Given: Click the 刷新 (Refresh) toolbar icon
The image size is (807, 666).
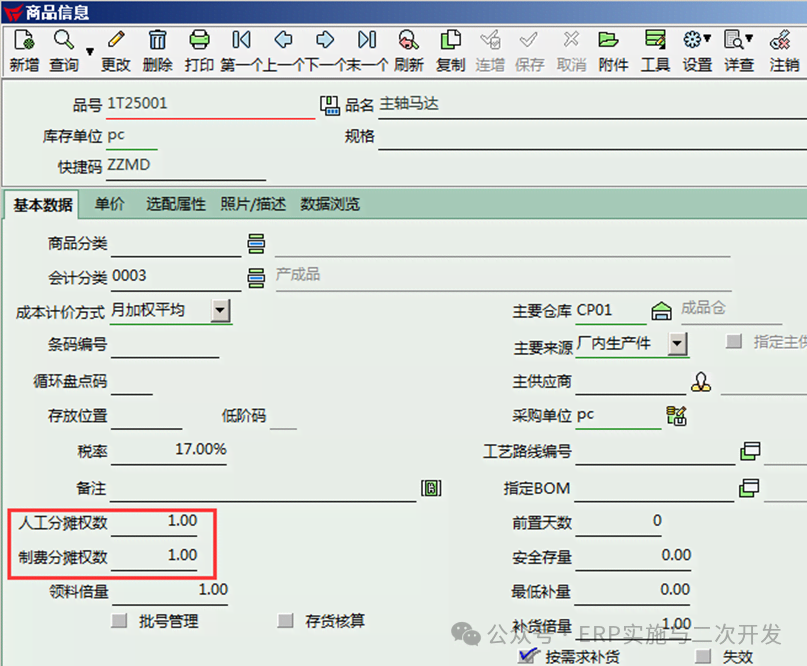Looking at the screenshot, I should coord(408,41).
